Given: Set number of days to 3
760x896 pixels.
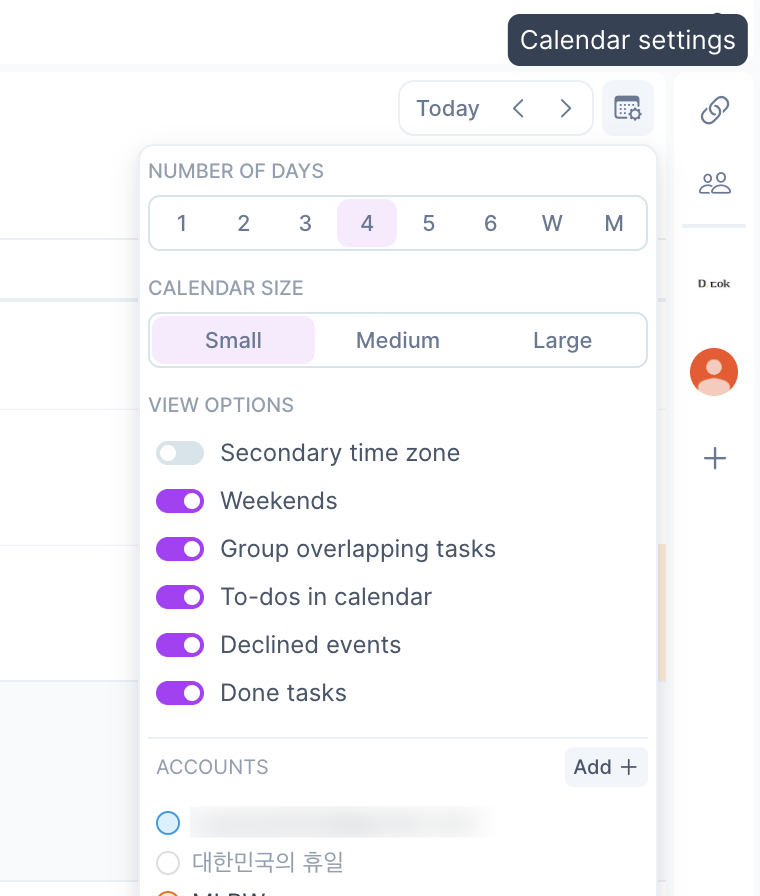Looking at the screenshot, I should [305, 223].
